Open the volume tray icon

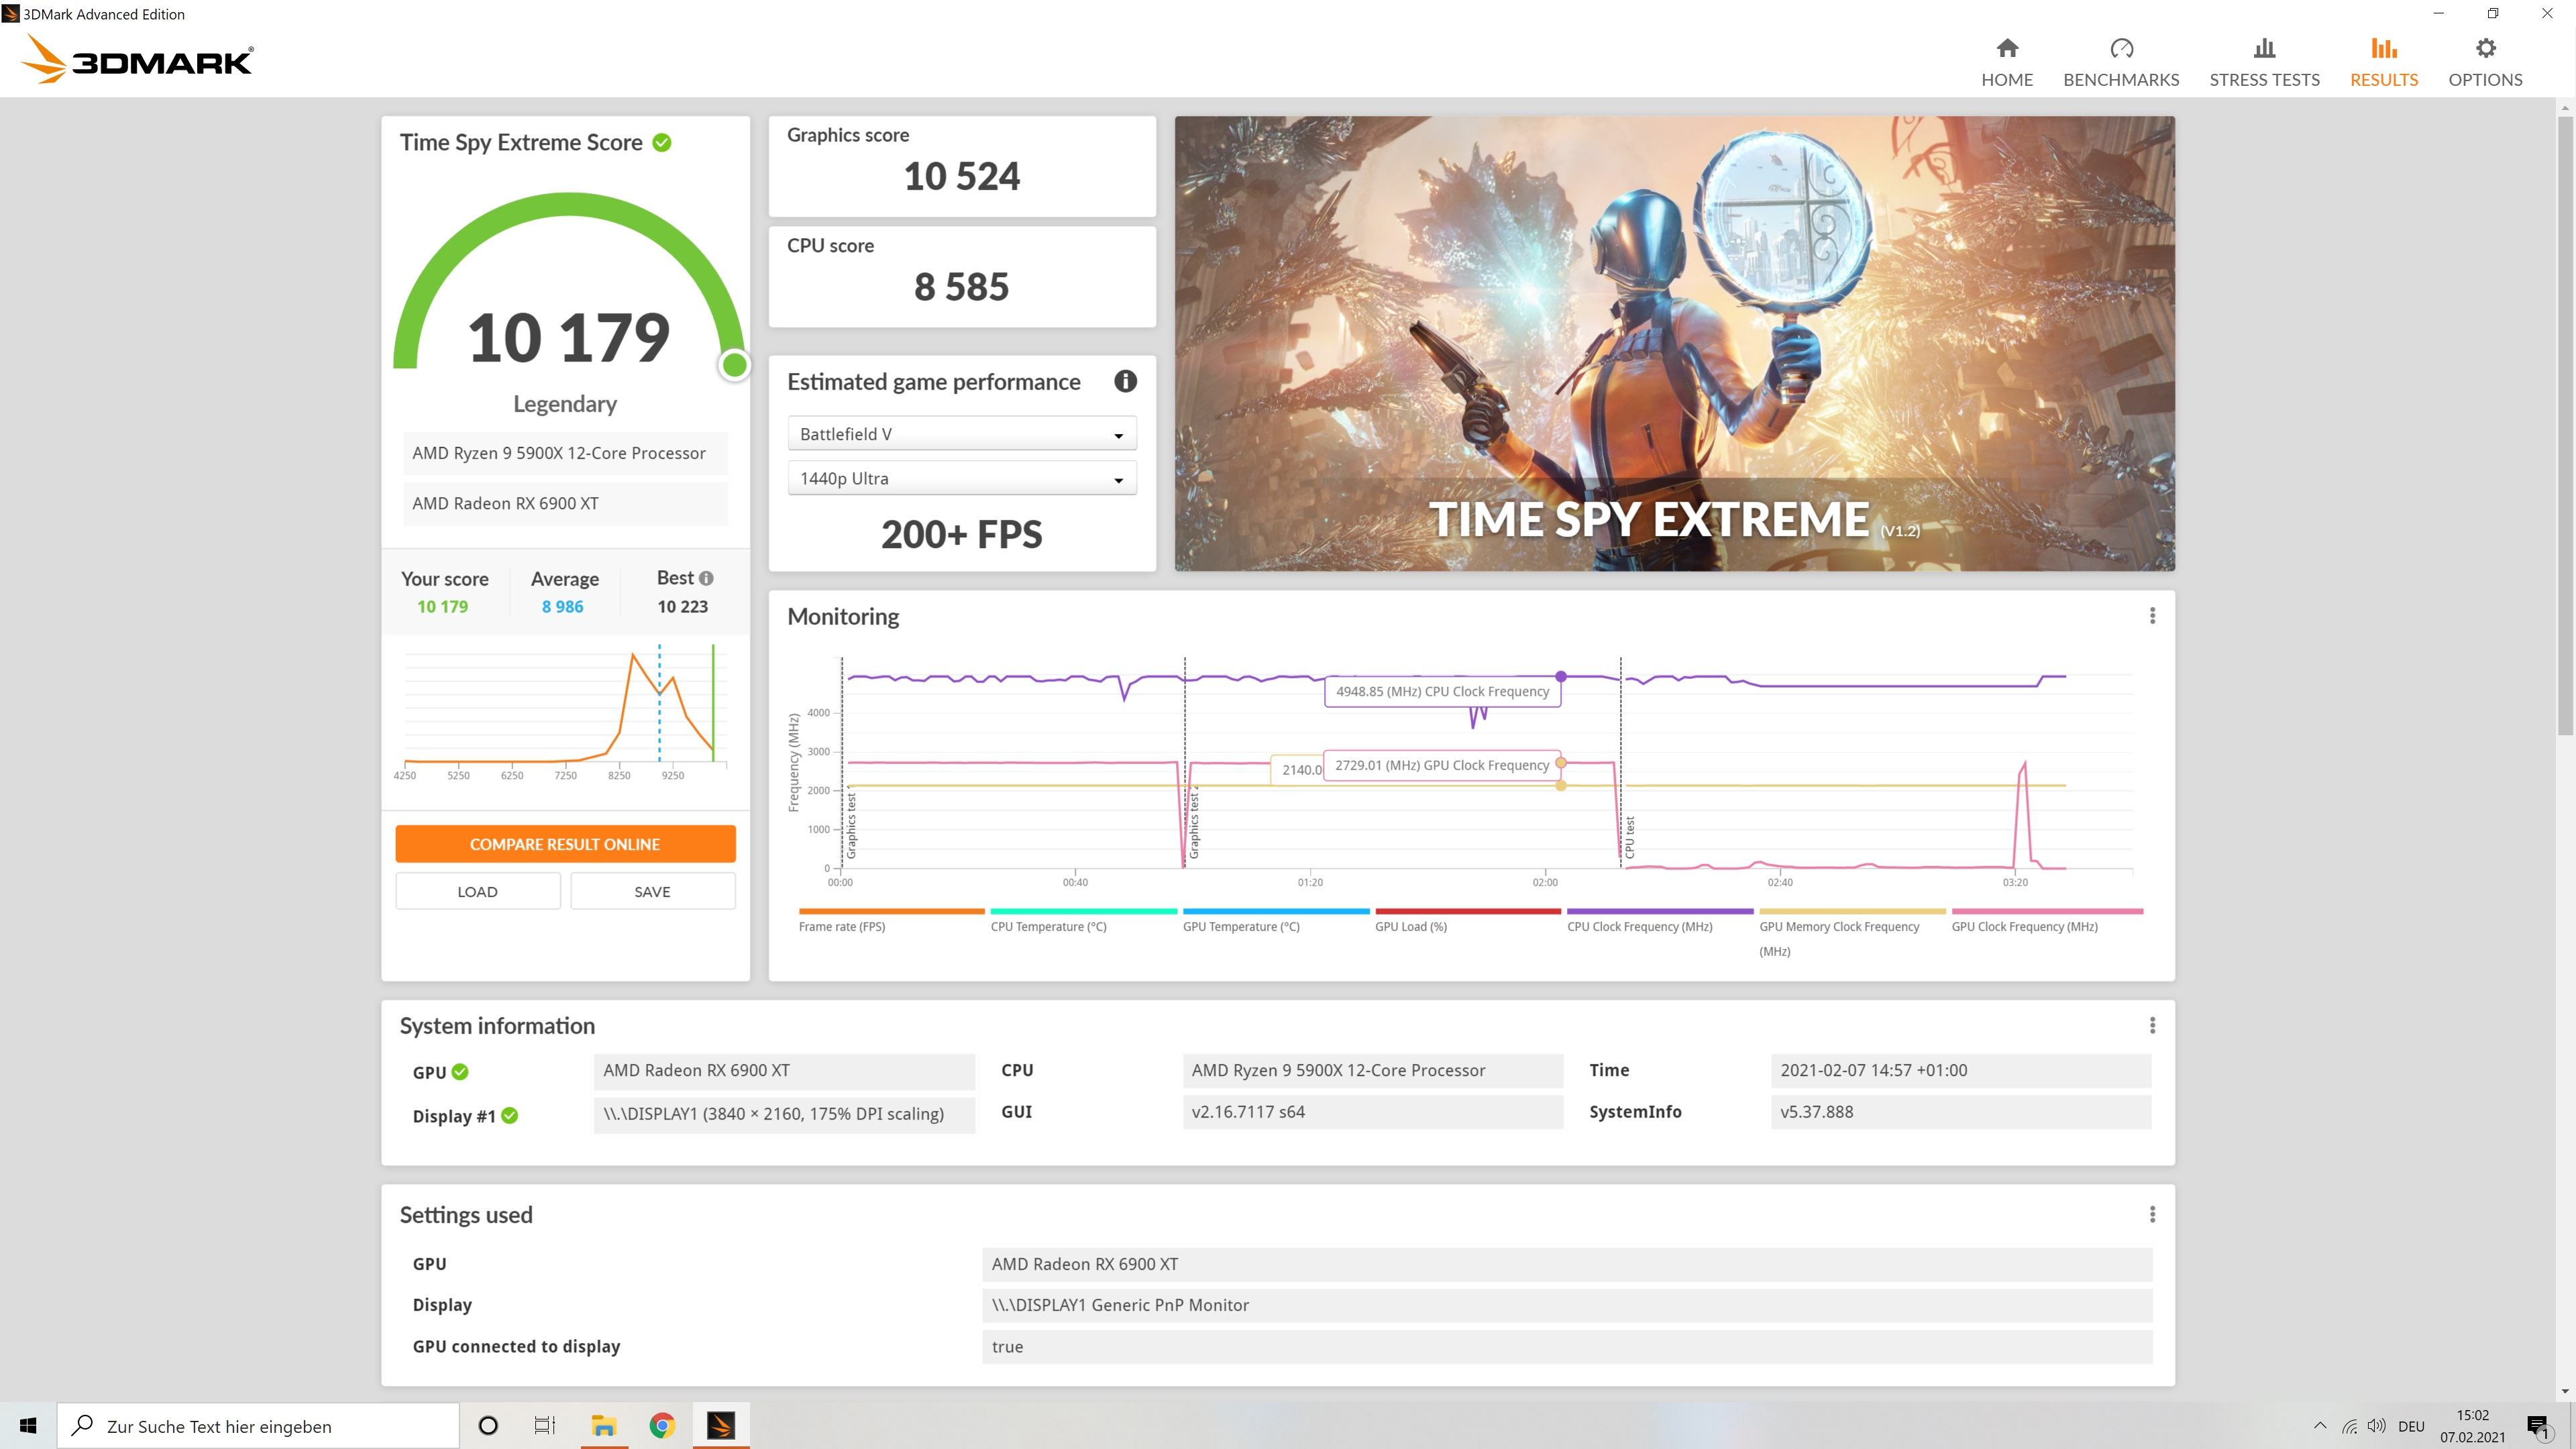pos(2377,1426)
